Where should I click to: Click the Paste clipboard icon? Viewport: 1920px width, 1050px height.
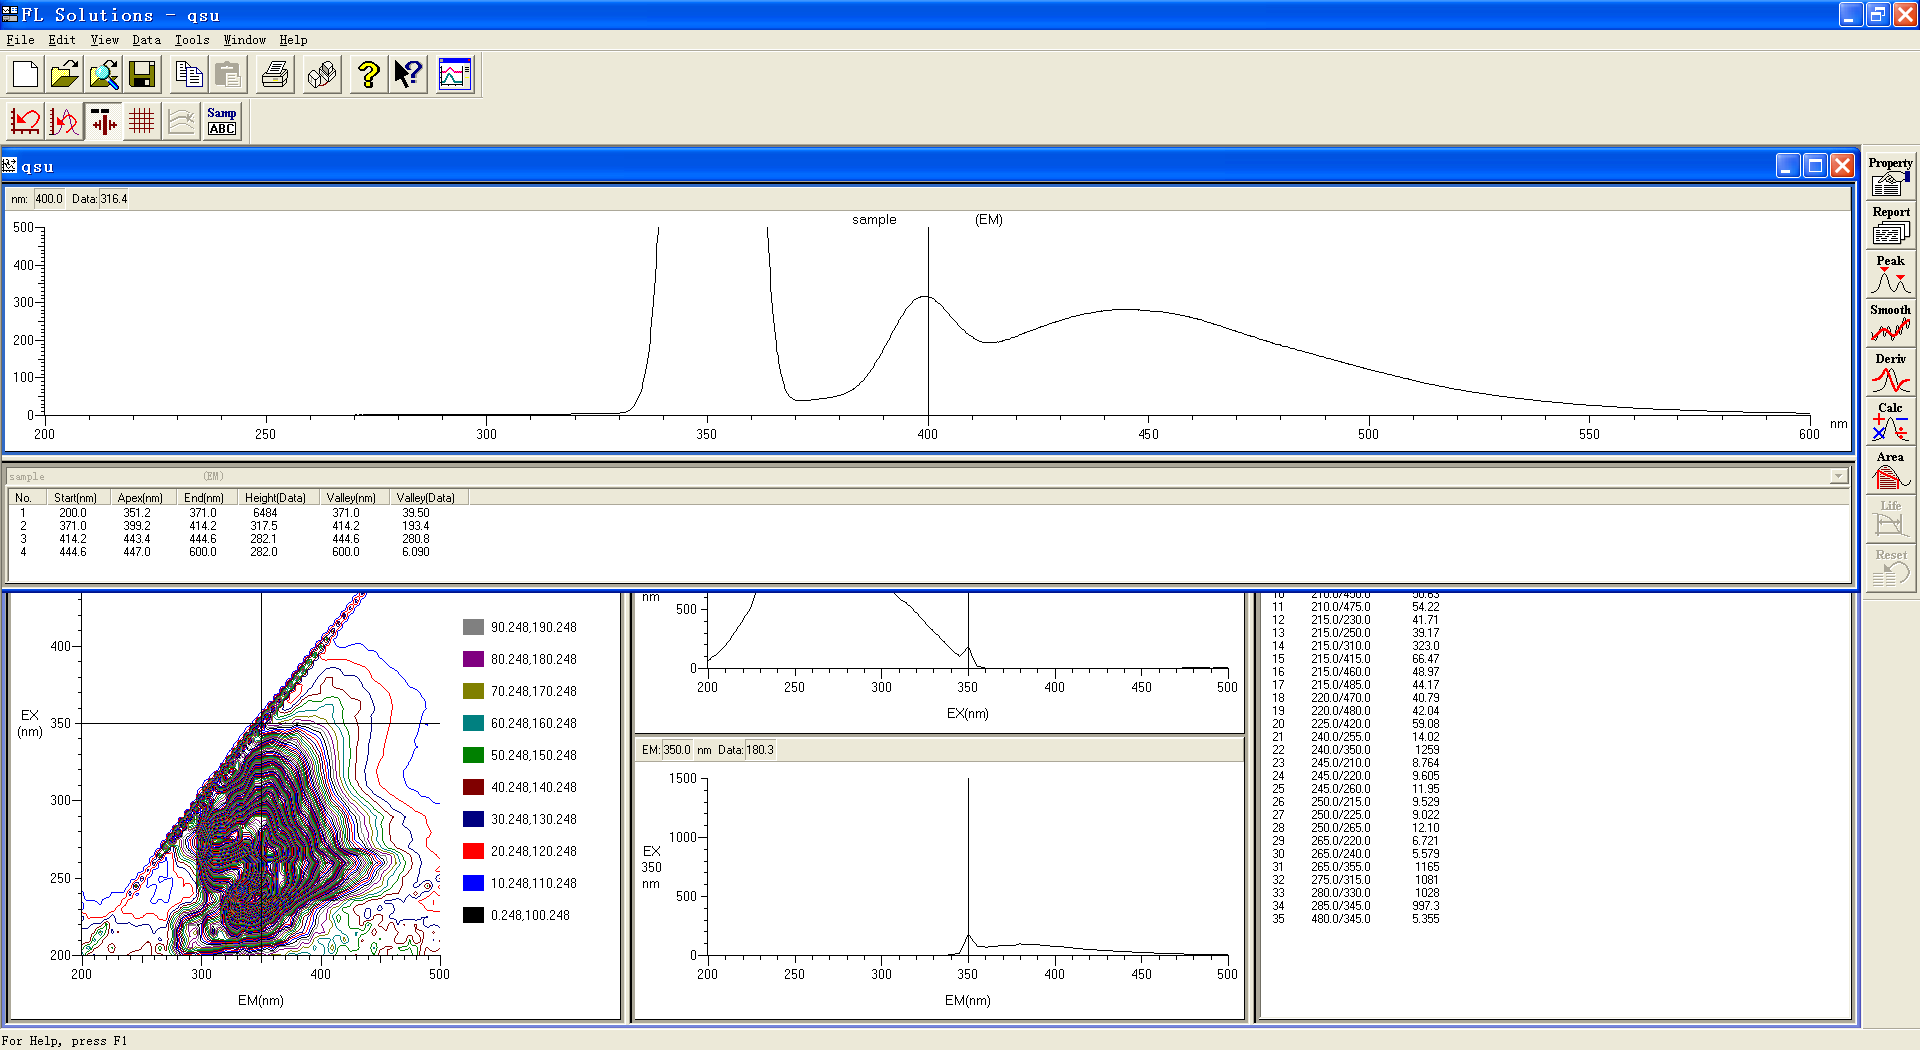point(228,74)
